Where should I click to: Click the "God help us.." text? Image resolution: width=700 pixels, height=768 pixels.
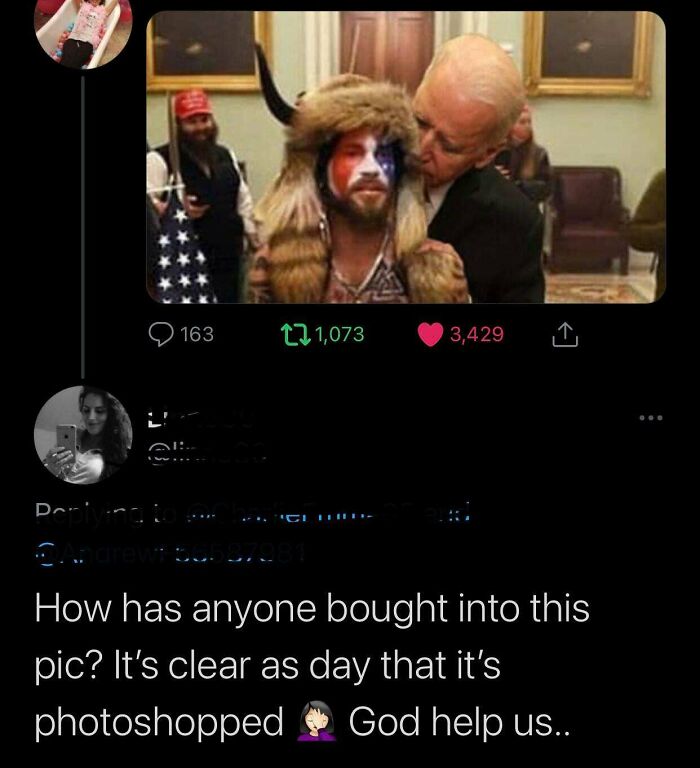pyautogui.click(x=459, y=721)
